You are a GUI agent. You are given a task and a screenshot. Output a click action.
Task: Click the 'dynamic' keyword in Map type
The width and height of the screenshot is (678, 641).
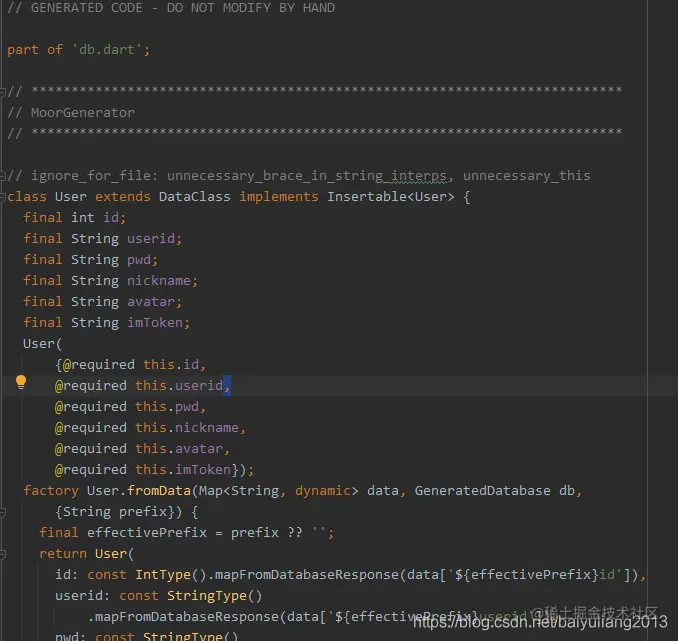point(323,491)
